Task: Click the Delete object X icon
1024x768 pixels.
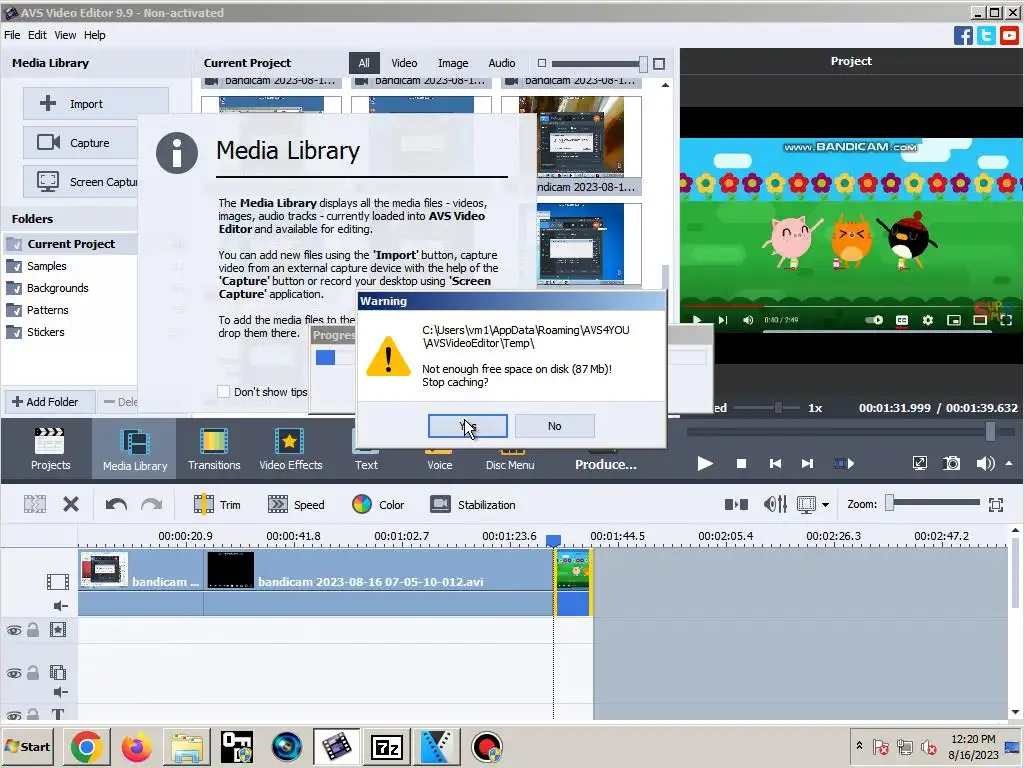Action: 71,504
